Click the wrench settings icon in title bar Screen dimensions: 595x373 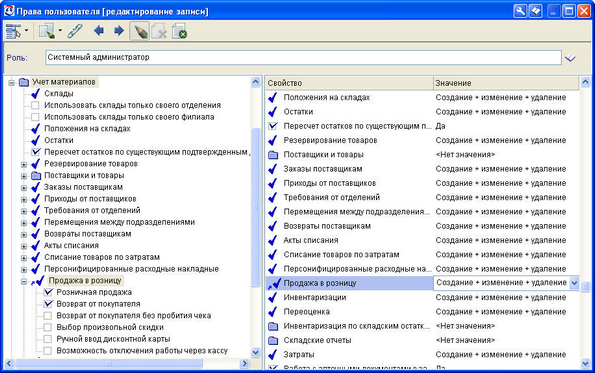pyautogui.click(x=520, y=11)
